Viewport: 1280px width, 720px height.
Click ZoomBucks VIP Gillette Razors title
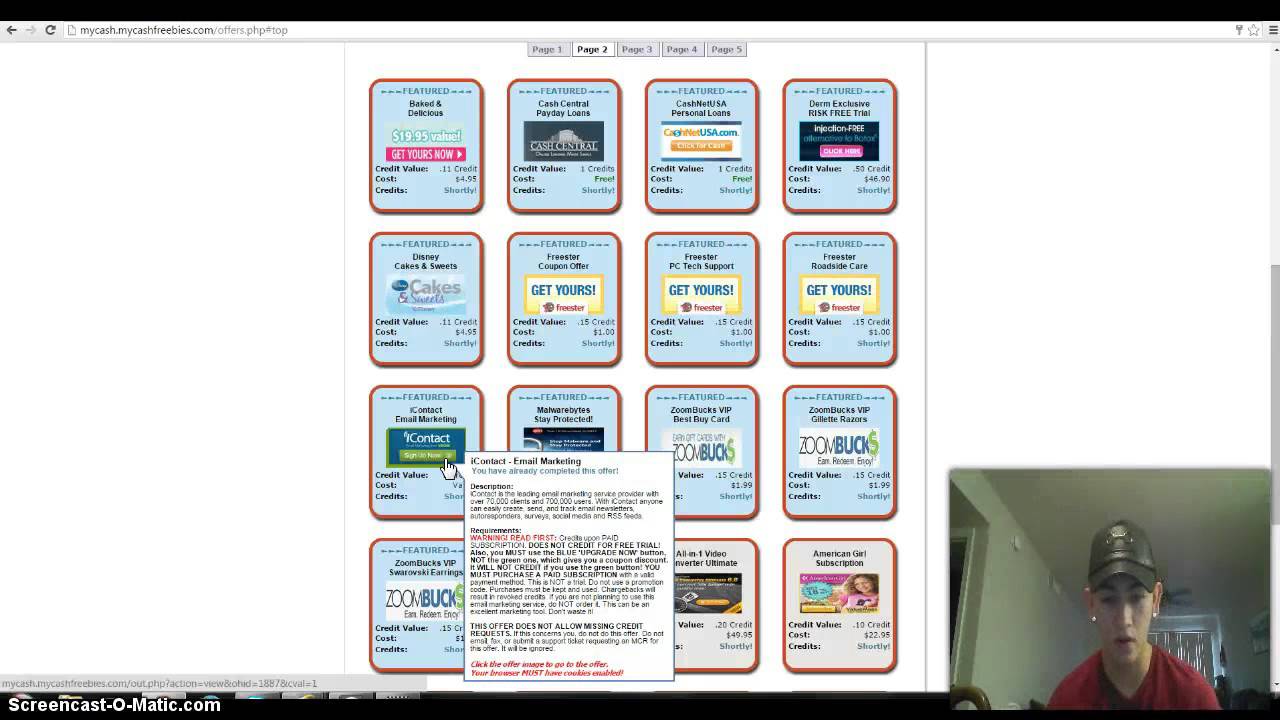point(840,414)
